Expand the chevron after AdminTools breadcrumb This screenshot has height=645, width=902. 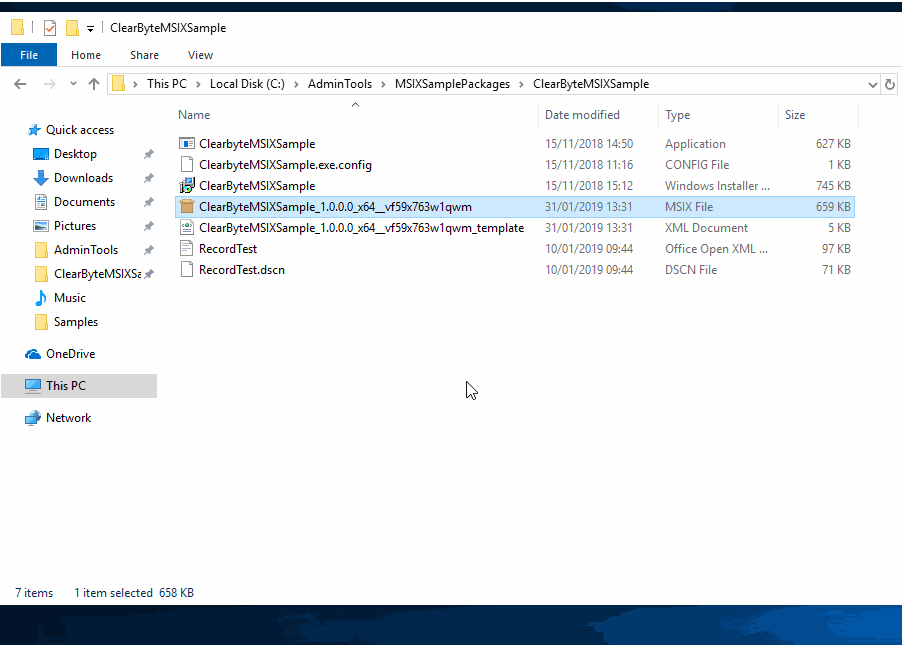(x=383, y=85)
